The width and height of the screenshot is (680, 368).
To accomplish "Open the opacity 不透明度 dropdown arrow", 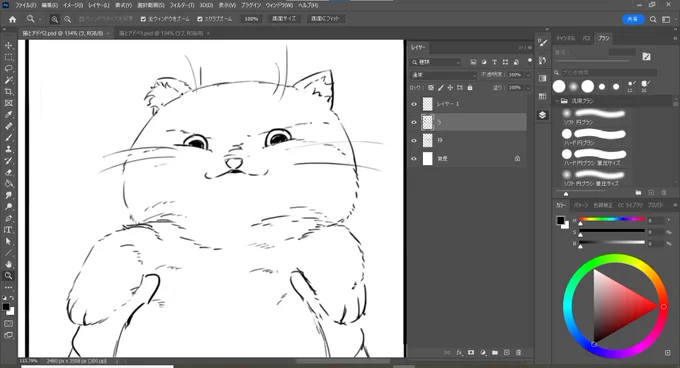I will [528, 75].
